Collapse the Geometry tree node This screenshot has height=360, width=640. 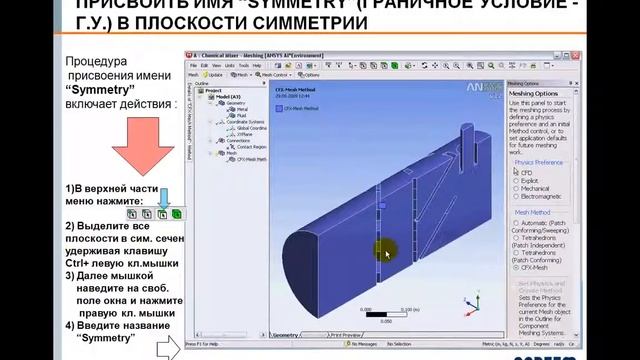click(211, 103)
